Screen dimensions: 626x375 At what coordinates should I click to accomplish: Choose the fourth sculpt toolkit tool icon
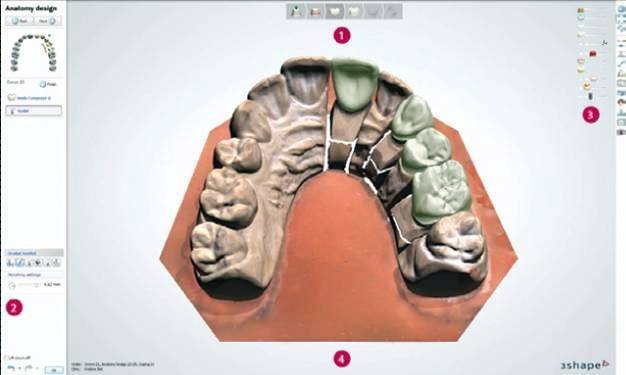click(x=38, y=262)
